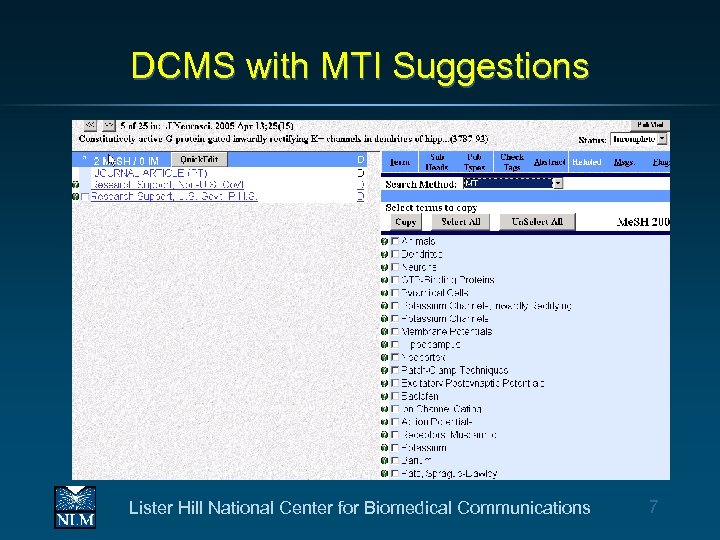Open info icon for Excitatory Postsynaptic Potentials
Viewport: 720px width, 540px height.
tap(385, 383)
